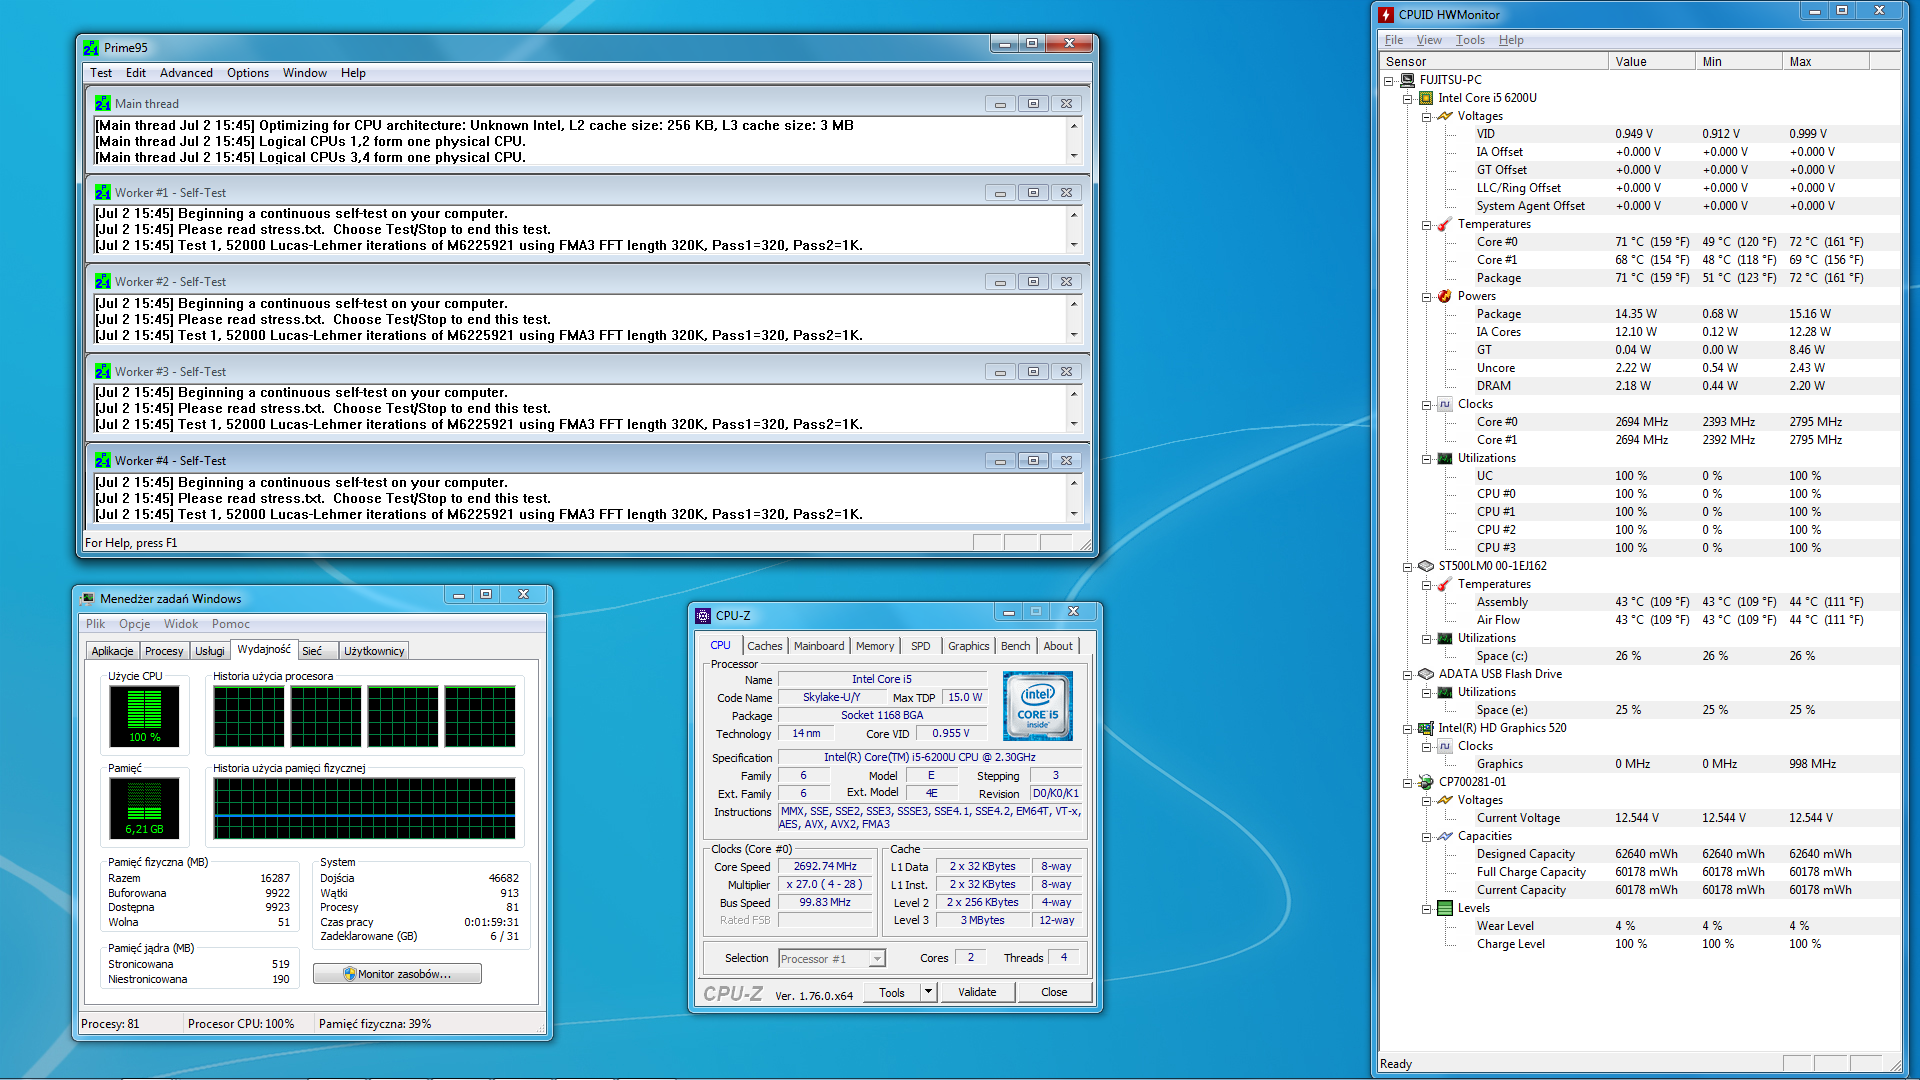Click the Clocks icon under Intel Core i5

[1445, 404]
